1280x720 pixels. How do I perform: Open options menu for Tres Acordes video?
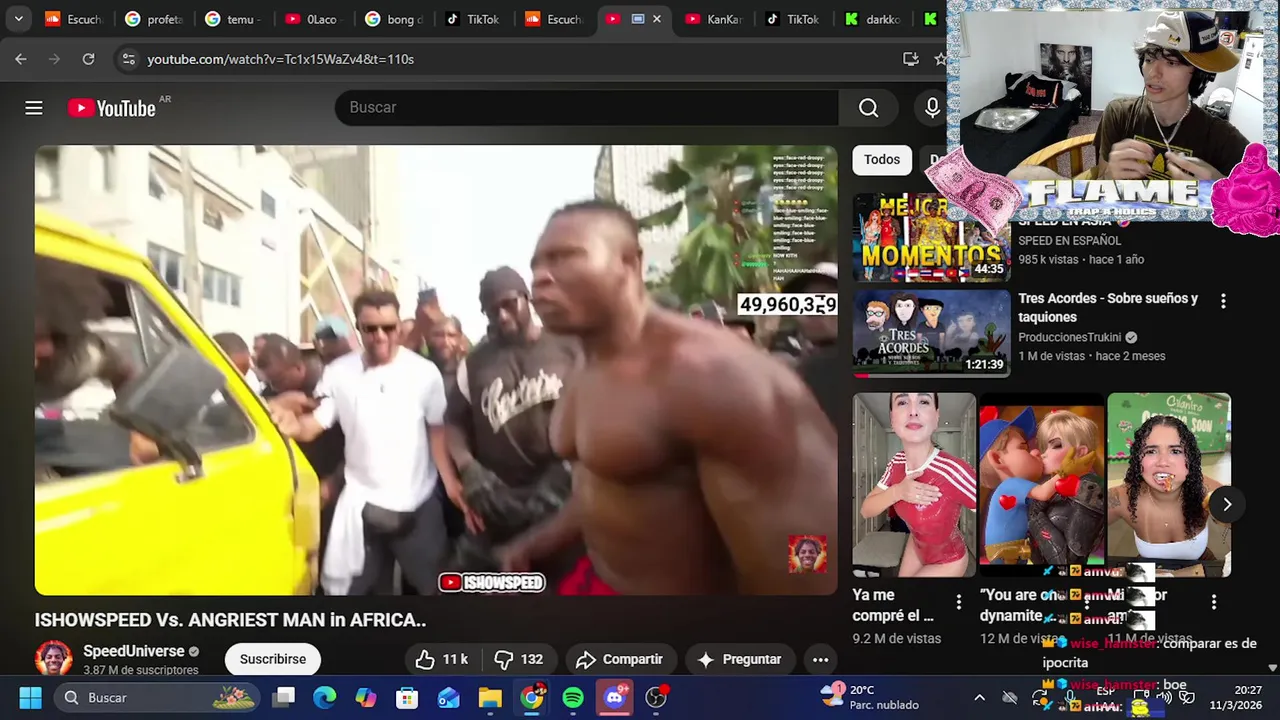(x=1223, y=300)
